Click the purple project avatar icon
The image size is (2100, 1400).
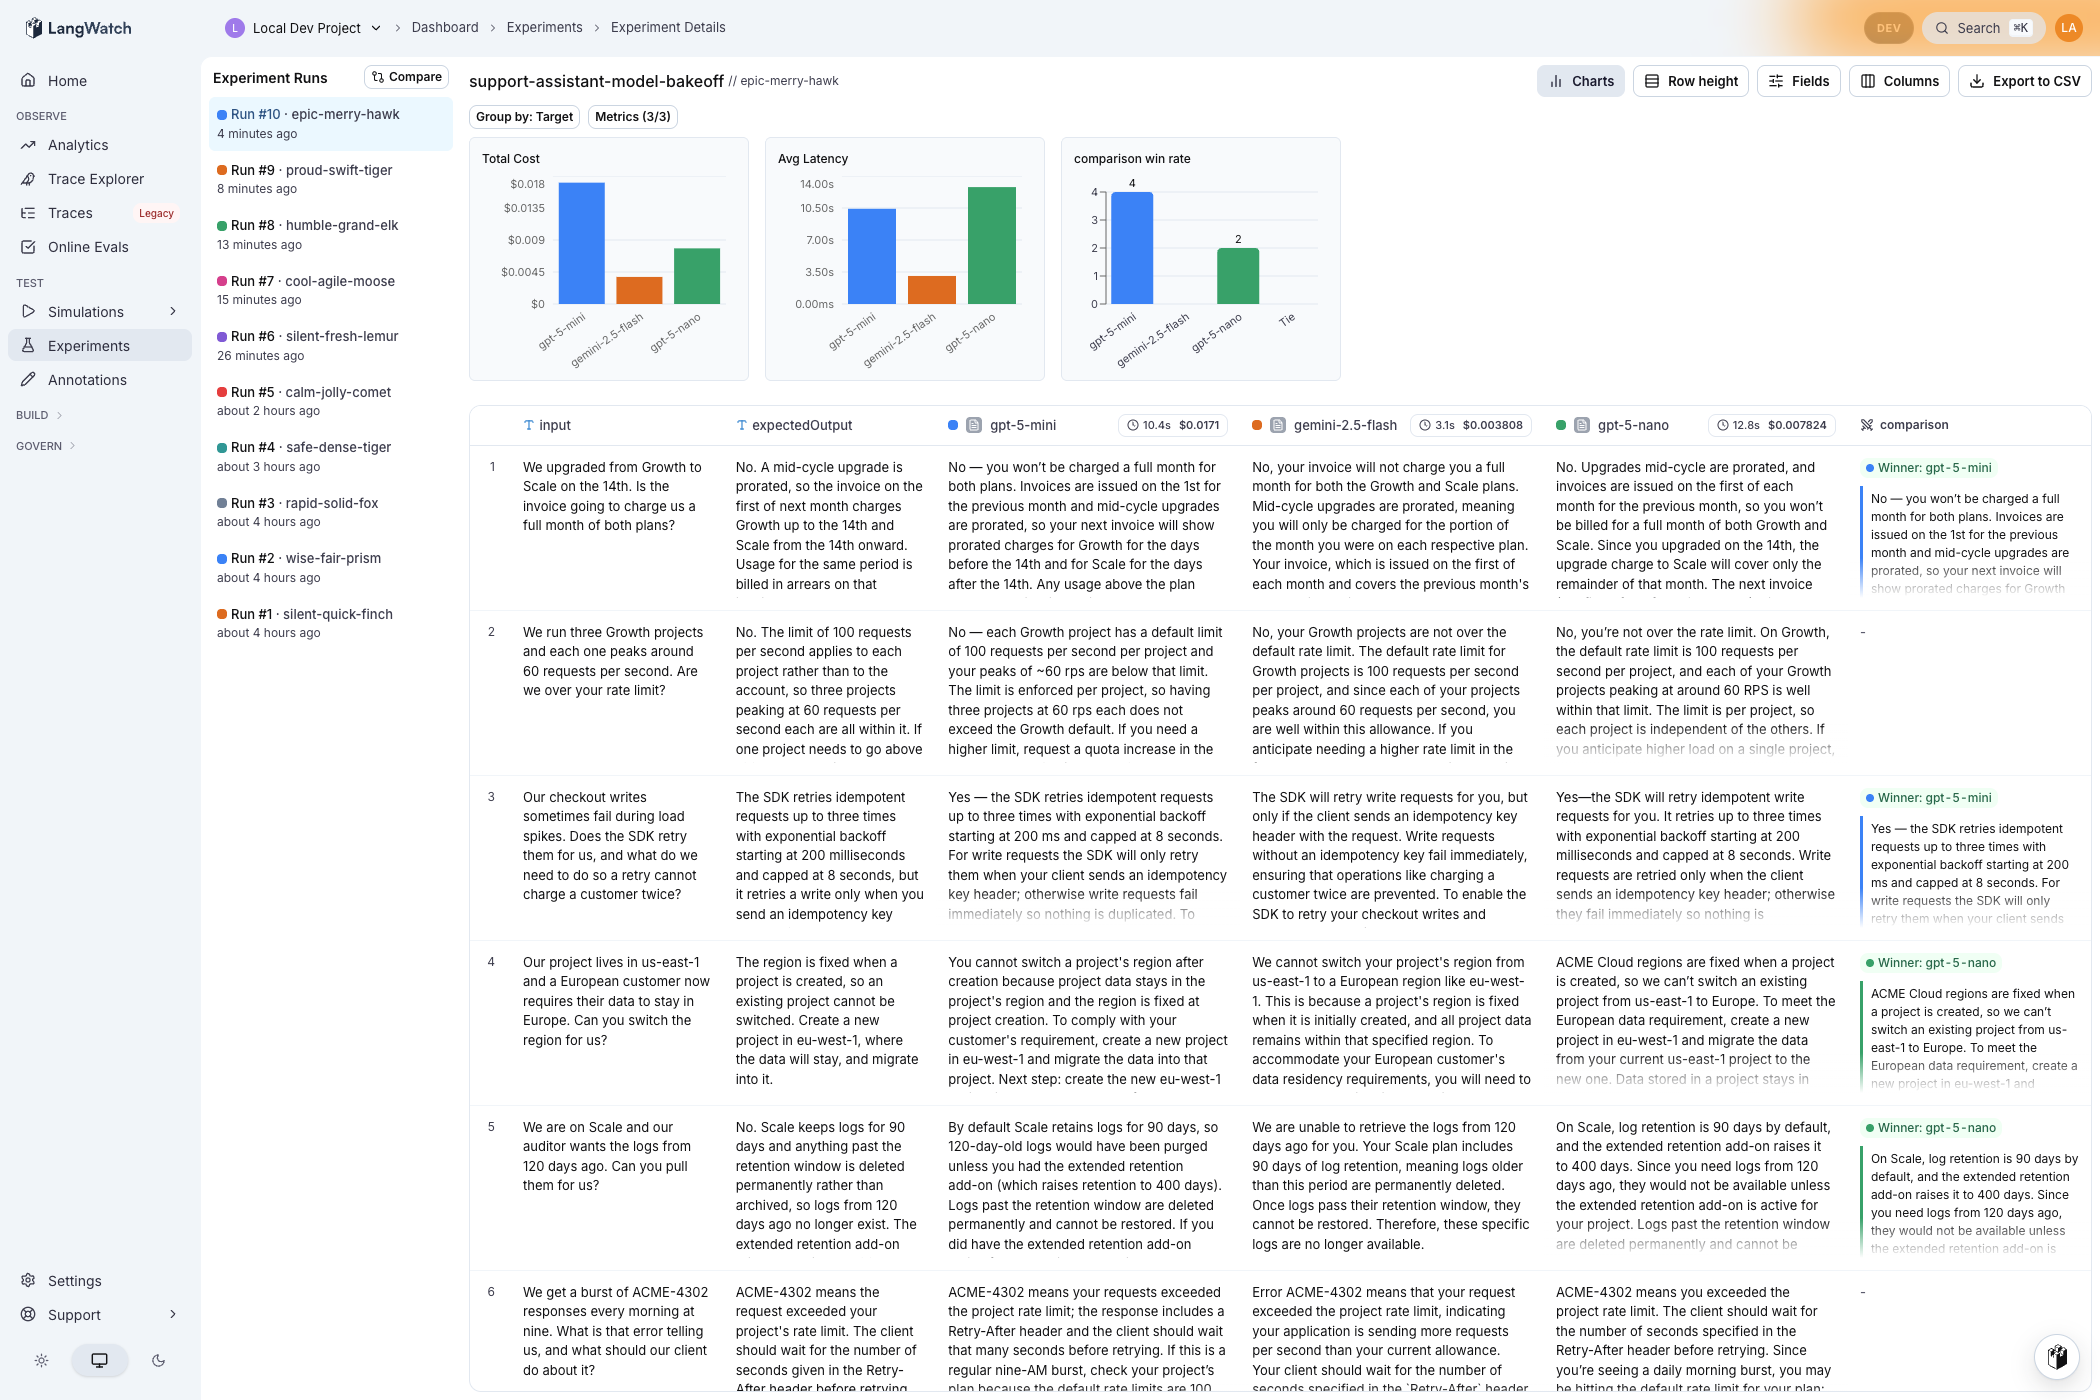[x=235, y=28]
